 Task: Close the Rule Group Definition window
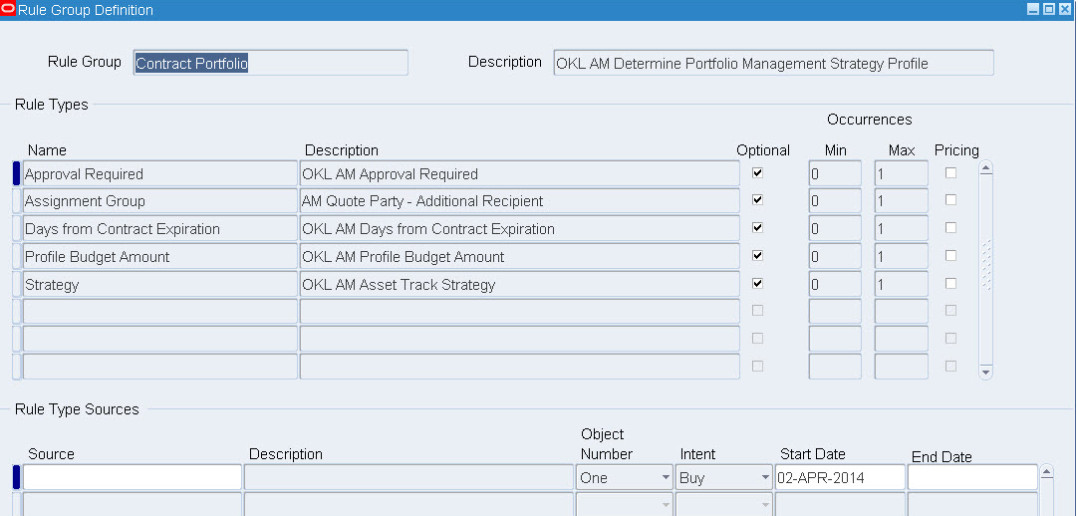click(1064, 9)
